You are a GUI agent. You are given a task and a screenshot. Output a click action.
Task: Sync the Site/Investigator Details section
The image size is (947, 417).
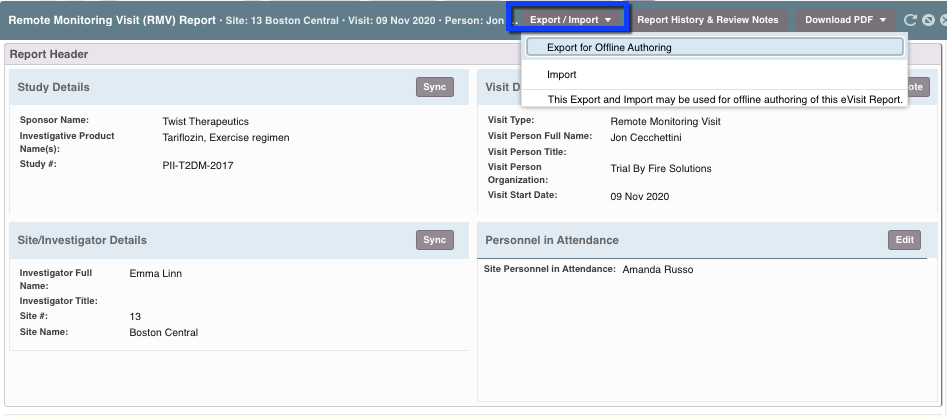click(x=434, y=240)
